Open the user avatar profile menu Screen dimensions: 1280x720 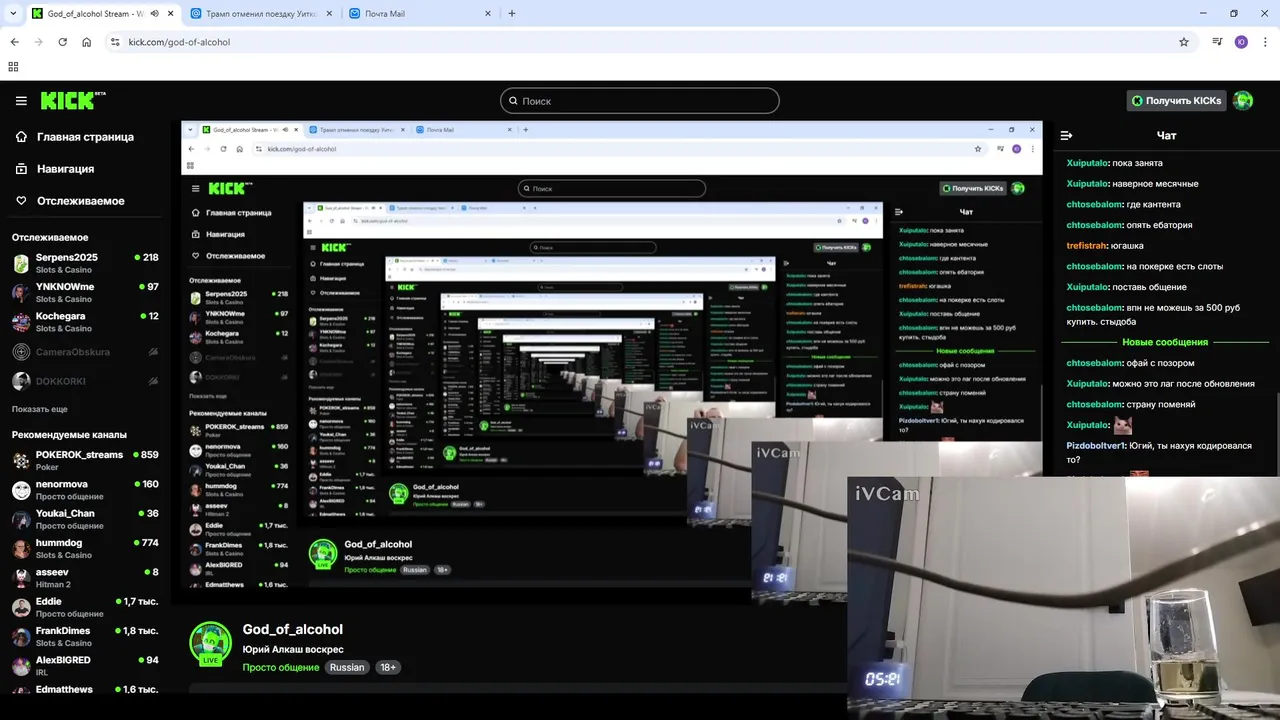(x=1243, y=101)
